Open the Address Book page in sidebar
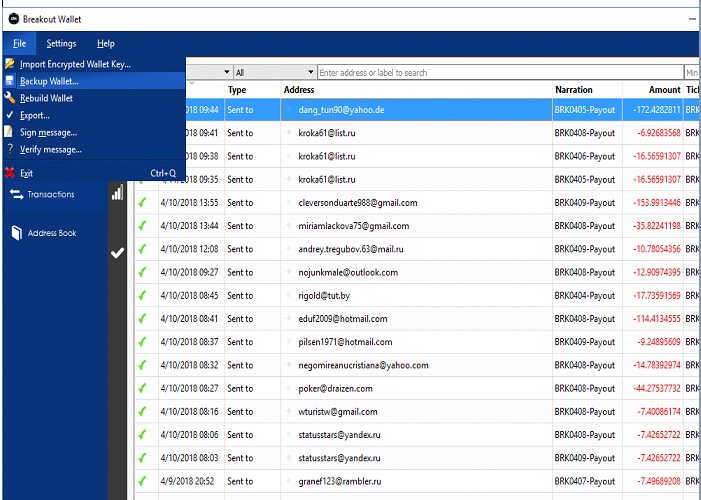This screenshot has height=500, width=701. [x=52, y=233]
